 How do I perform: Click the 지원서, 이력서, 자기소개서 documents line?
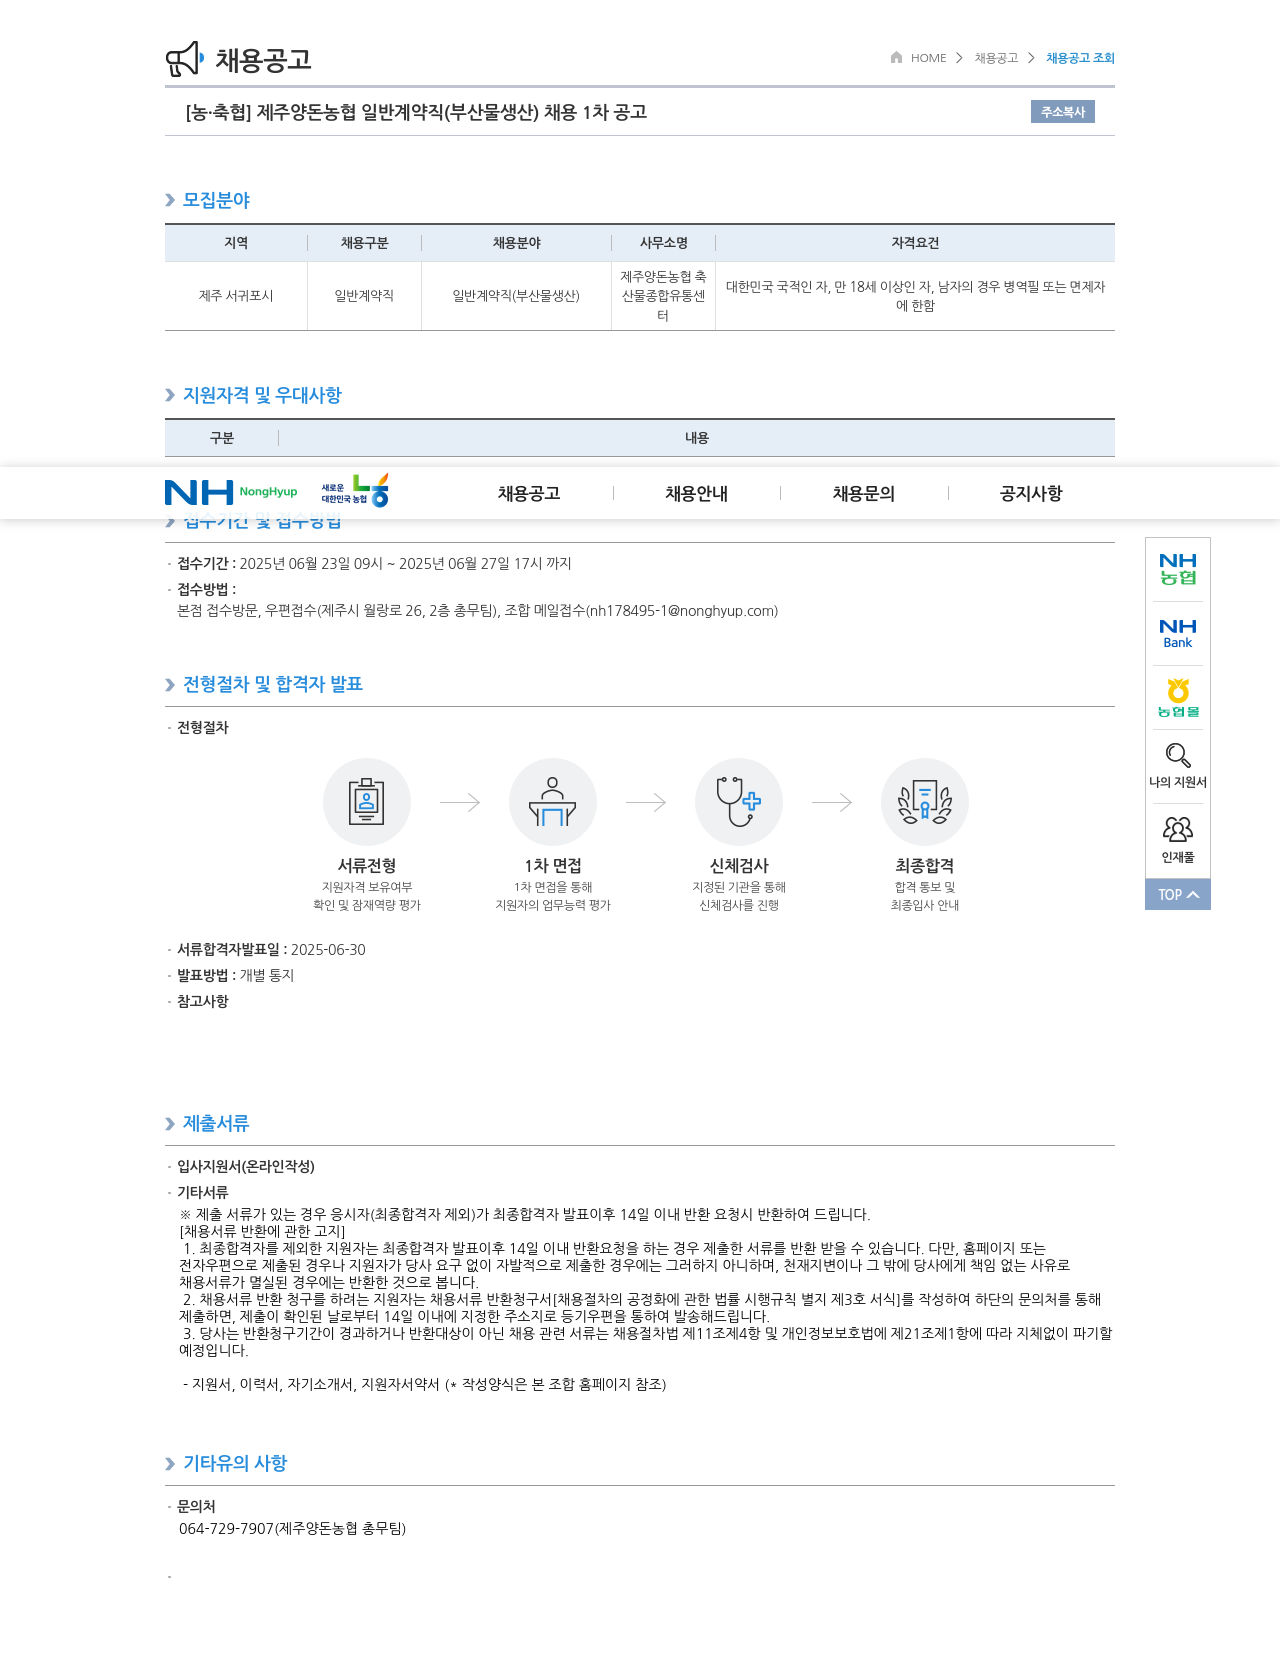coord(425,1385)
